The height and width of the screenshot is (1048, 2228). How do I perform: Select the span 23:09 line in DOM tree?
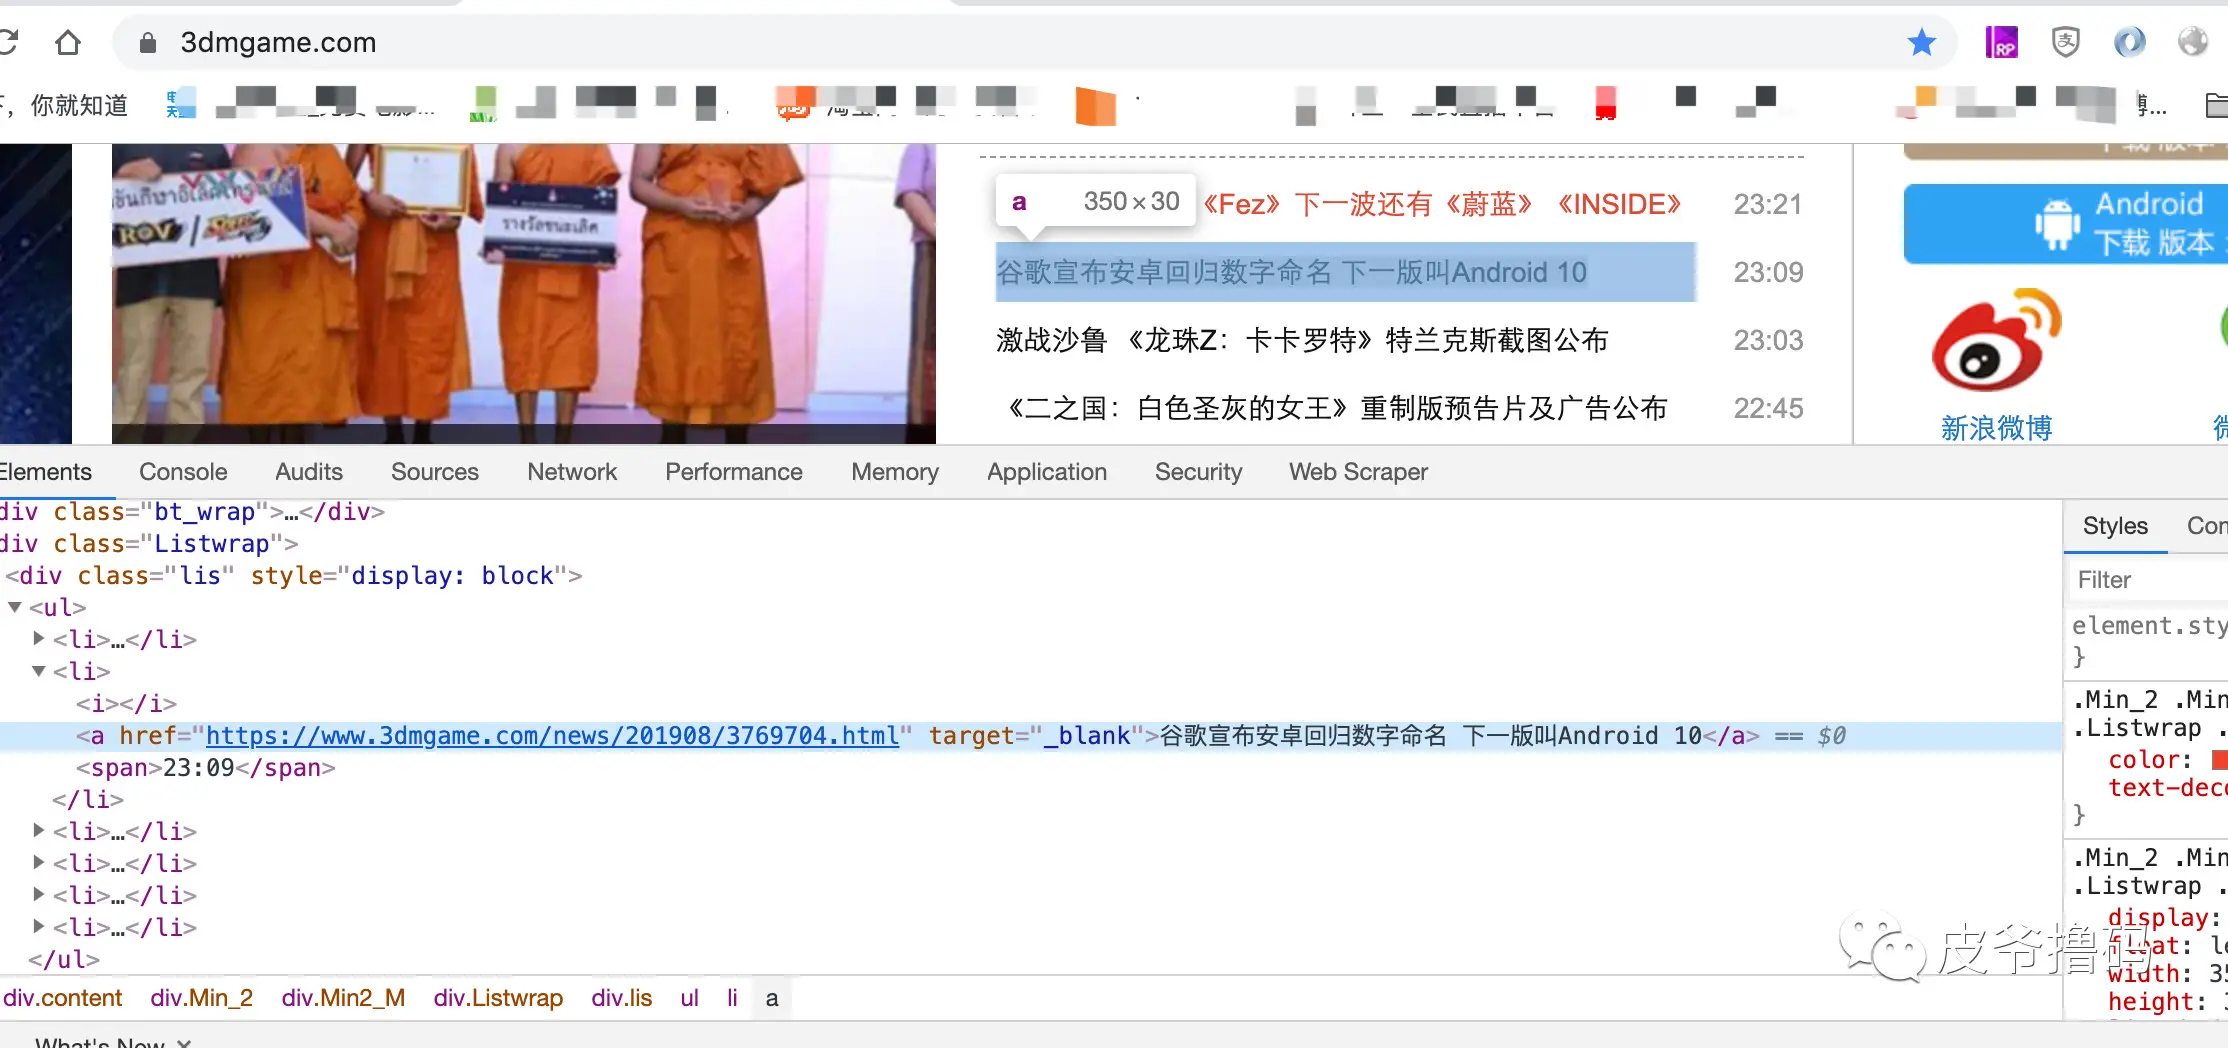(x=206, y=768)
